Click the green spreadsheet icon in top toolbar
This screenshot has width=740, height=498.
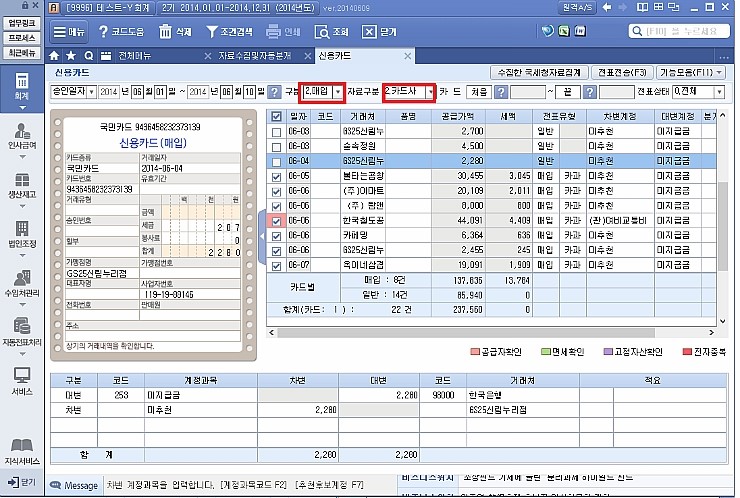[563, 31]
